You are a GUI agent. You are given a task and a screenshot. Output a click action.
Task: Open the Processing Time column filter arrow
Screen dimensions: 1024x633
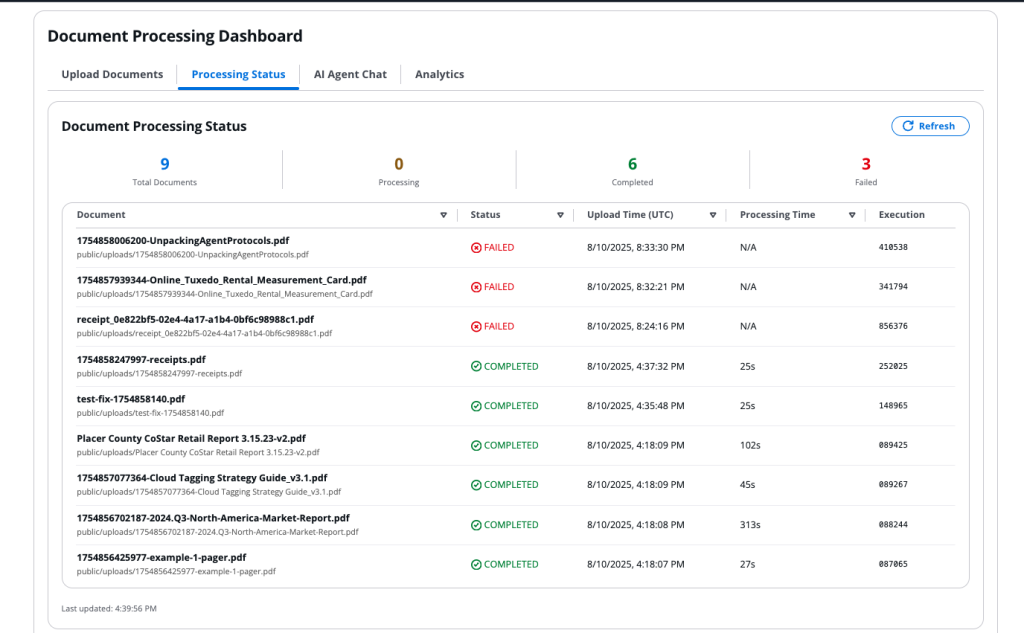pos(852,215)
